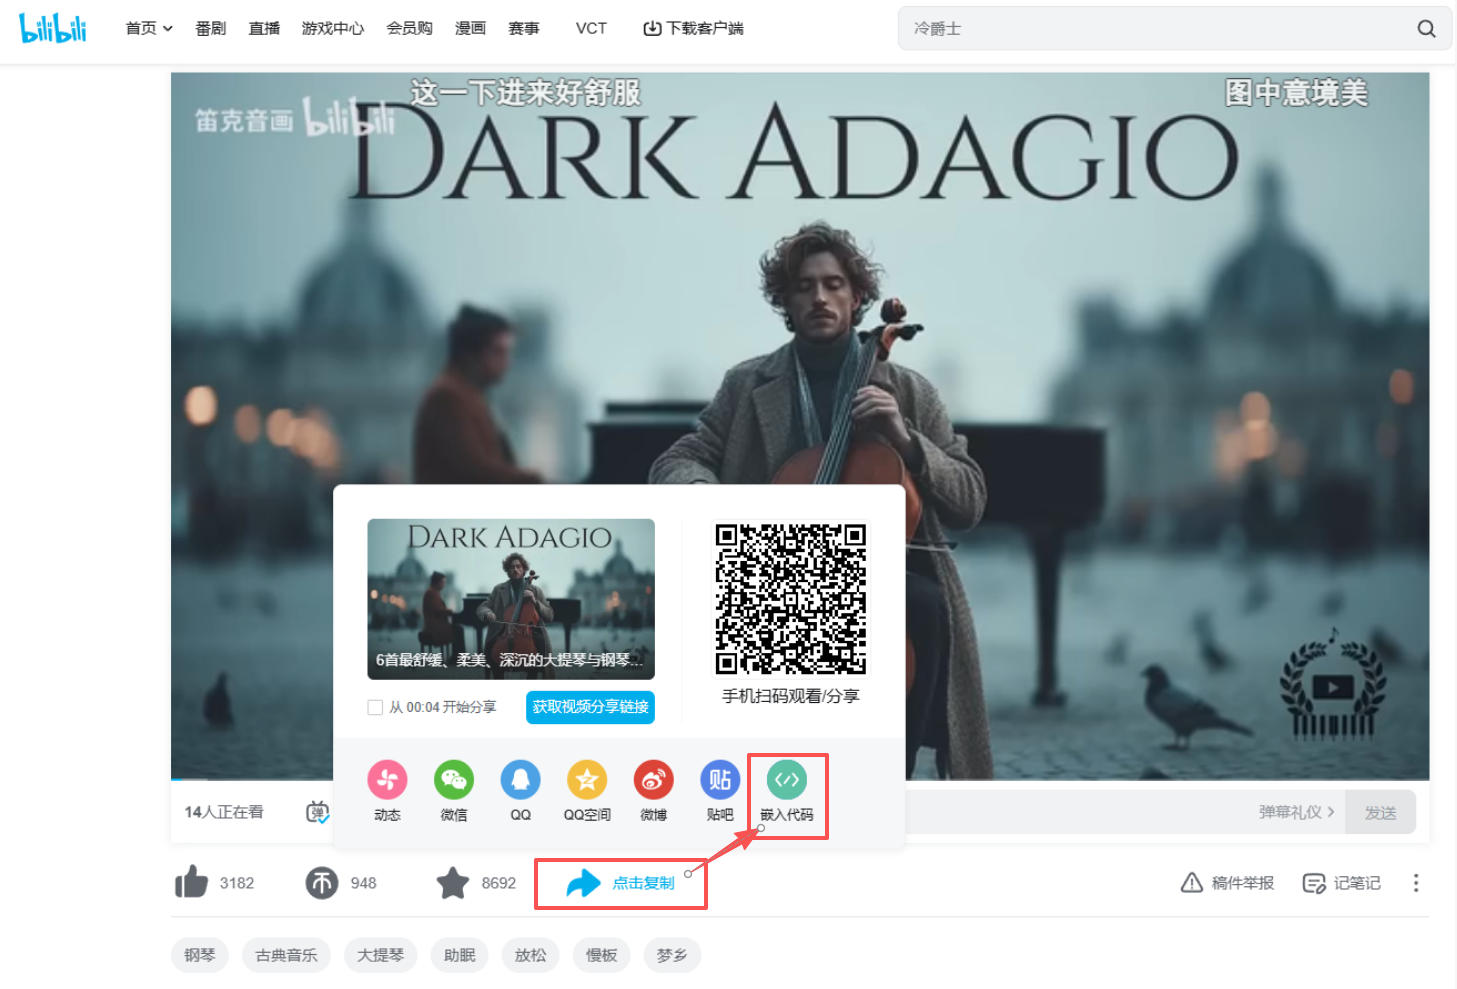This screenshot has height=989, width=1457.
Task: Click the bilibili logo
Action: [53, 28]
